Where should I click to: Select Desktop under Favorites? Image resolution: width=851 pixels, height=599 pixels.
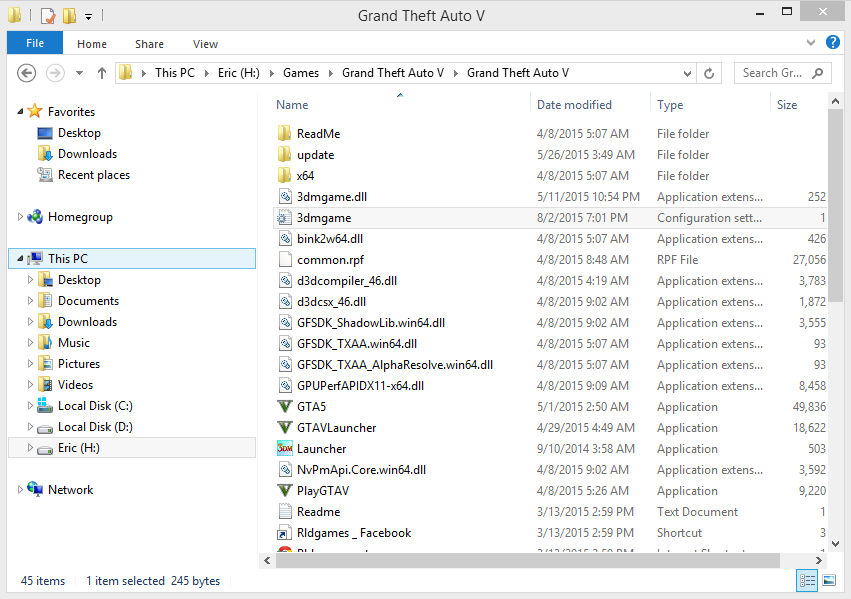click(x=79, y=133)
